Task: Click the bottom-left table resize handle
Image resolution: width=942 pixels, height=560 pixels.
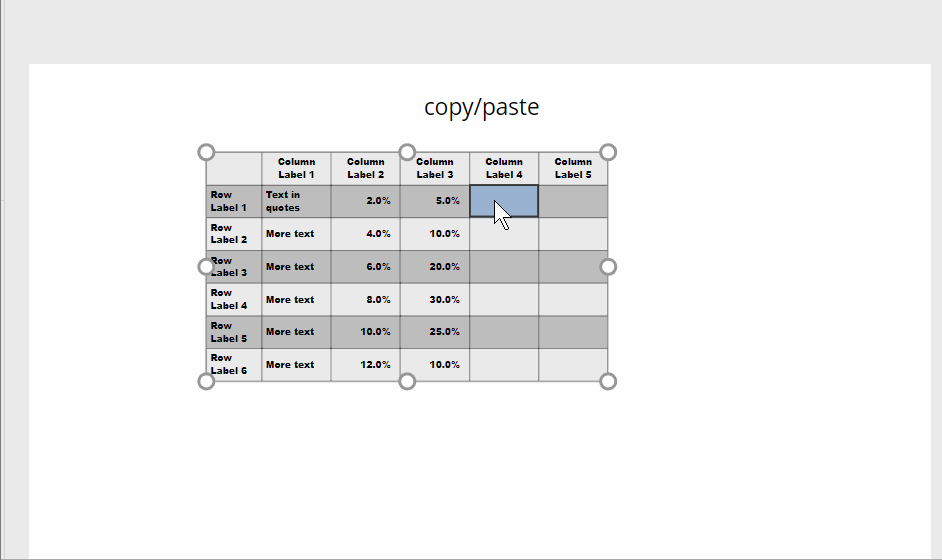Action: pyautogui.click(x=206, y=382)
